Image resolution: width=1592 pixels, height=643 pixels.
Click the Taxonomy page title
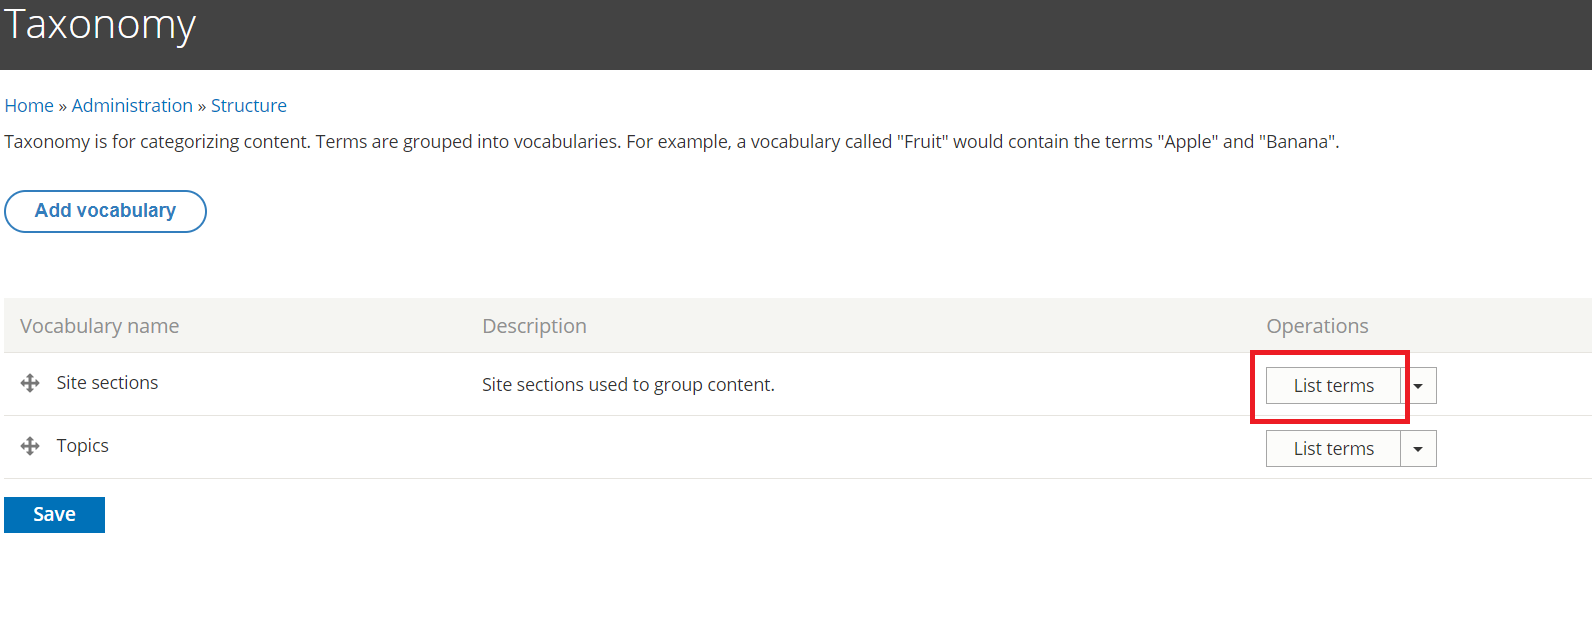100,25
